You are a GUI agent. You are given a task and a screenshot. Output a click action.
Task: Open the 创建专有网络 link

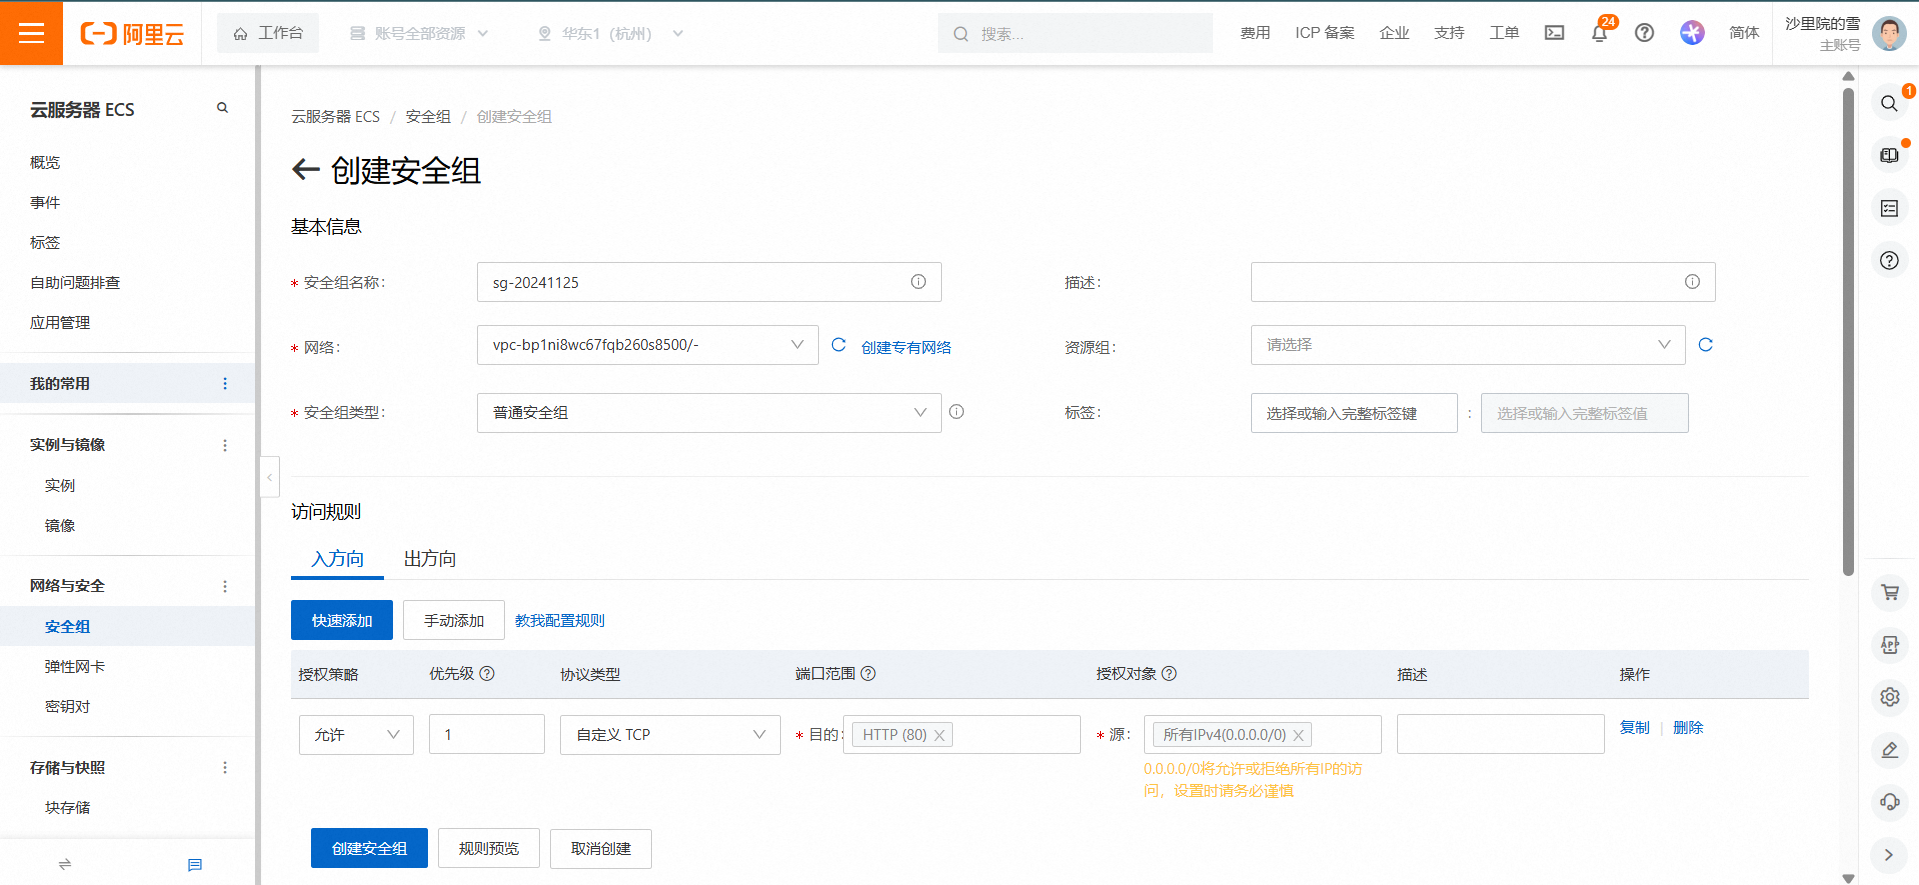point(906,347)
